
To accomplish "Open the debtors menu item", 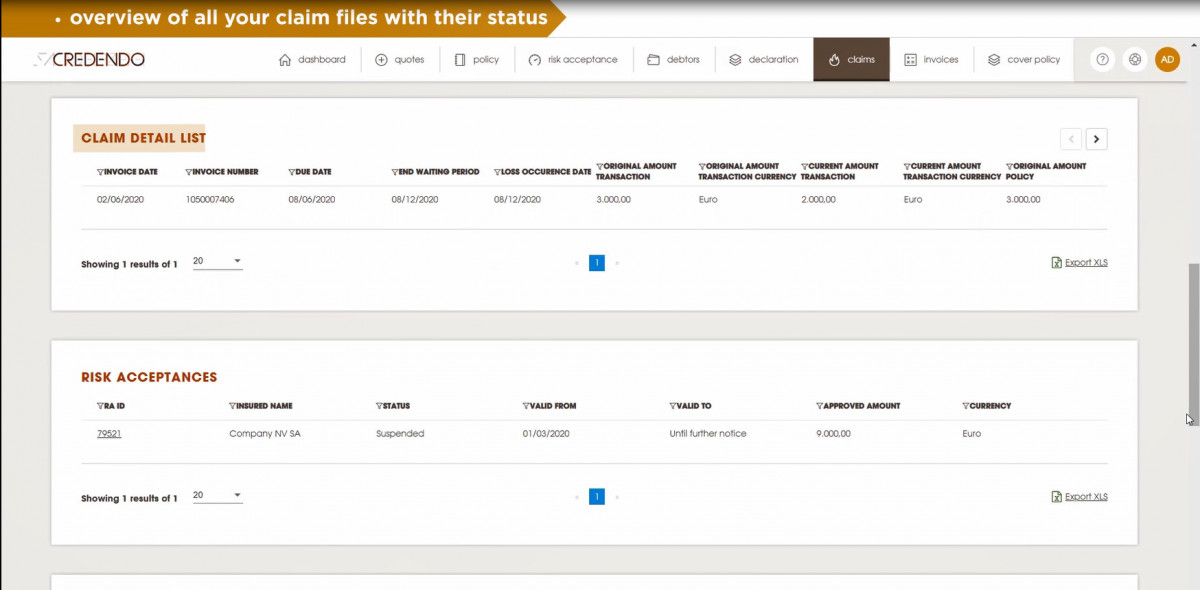I will pyautogui.click(x=673, y=60).
